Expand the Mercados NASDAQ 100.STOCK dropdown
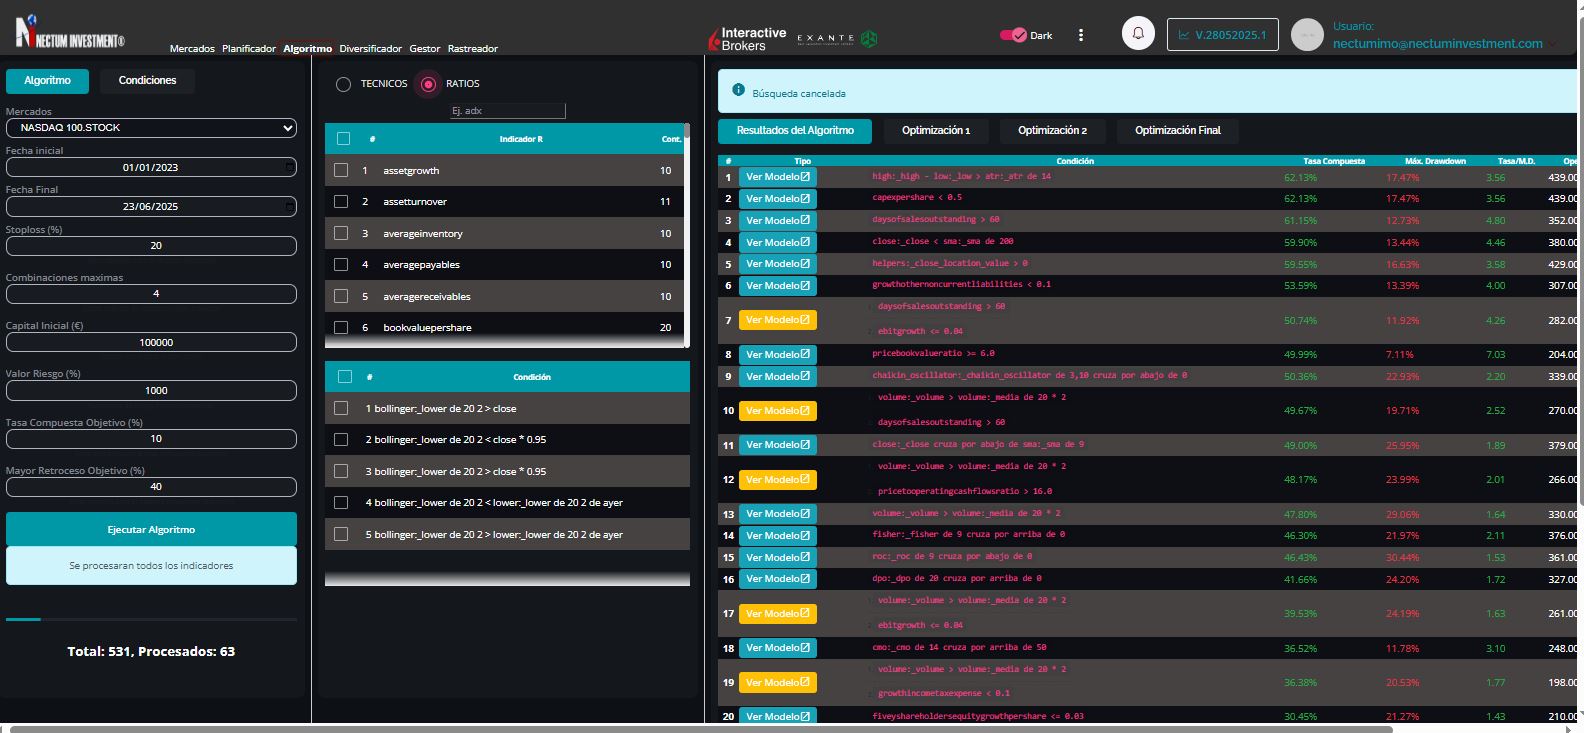The height and width of the screenshot is (733, 1584). point(151,128)
